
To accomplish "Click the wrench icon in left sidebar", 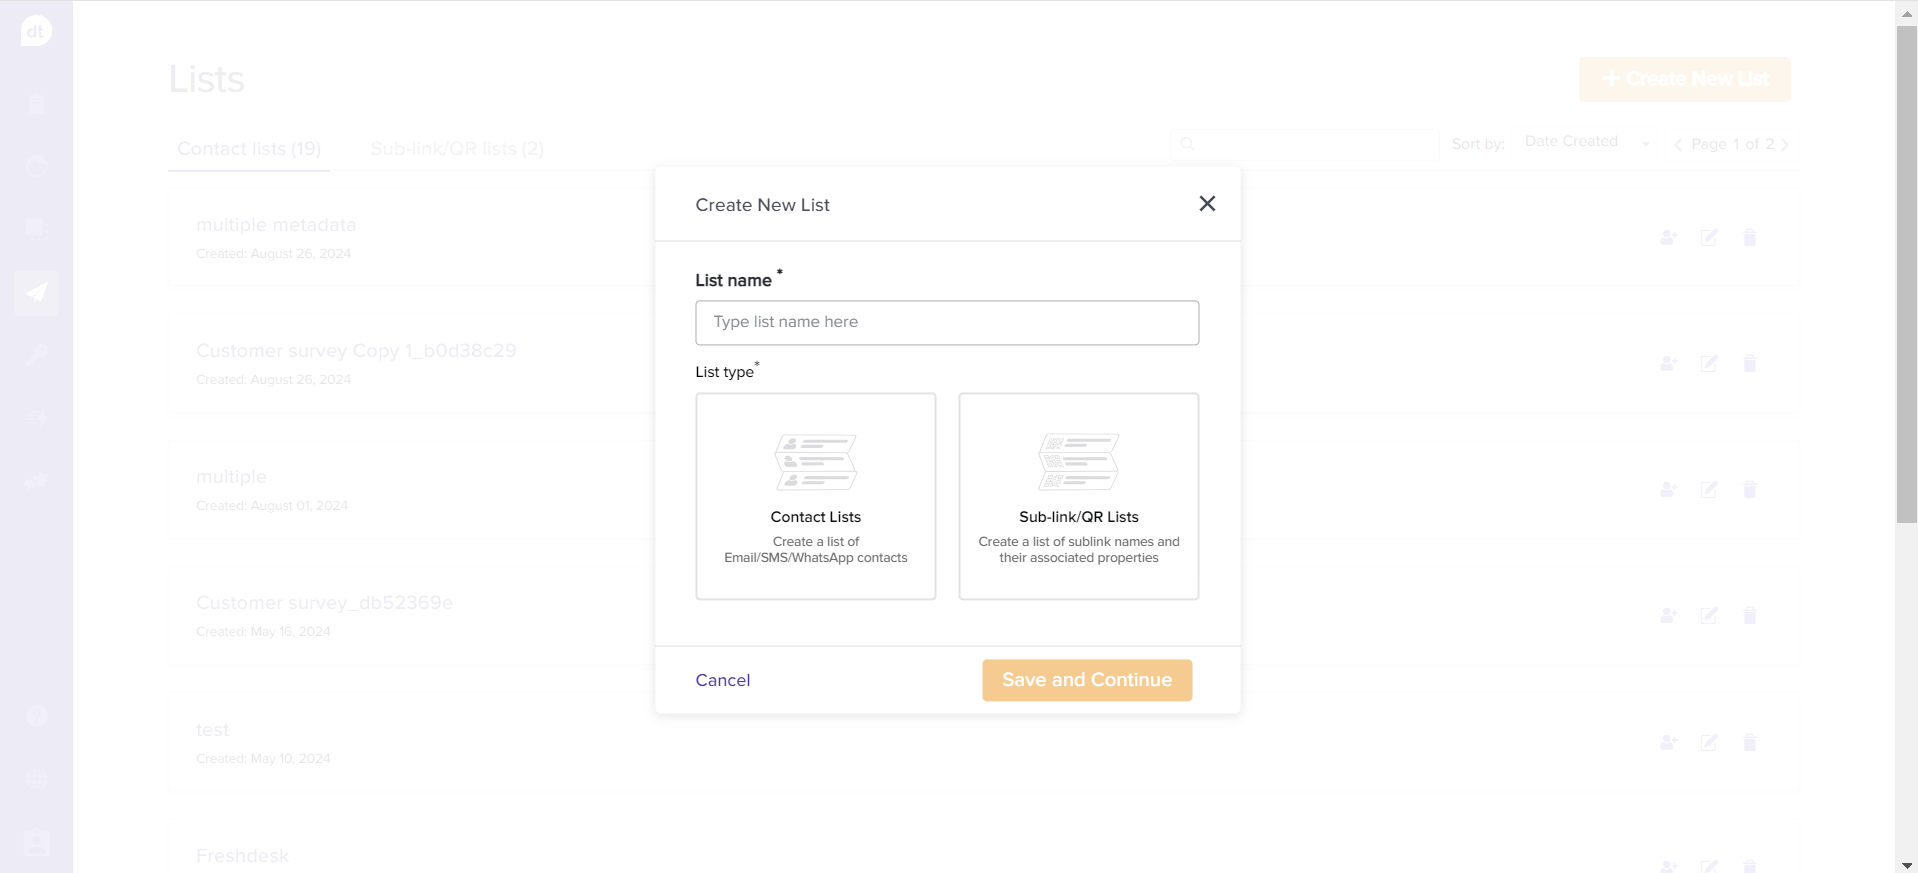I will 37,355.
